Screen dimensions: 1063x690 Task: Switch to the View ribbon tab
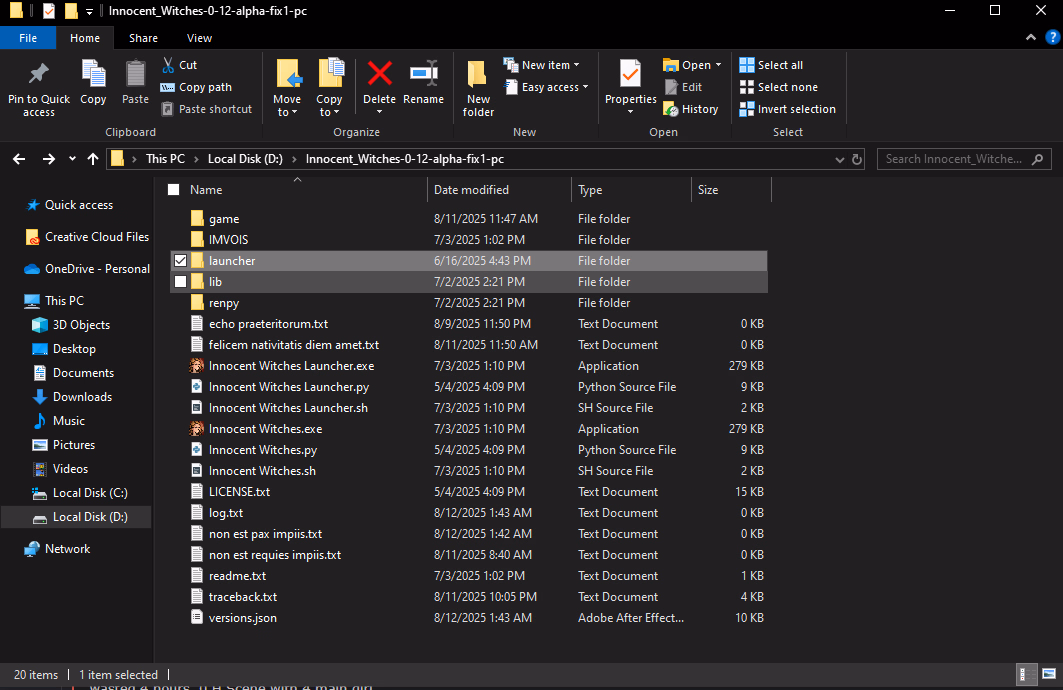tap(199, 38)
